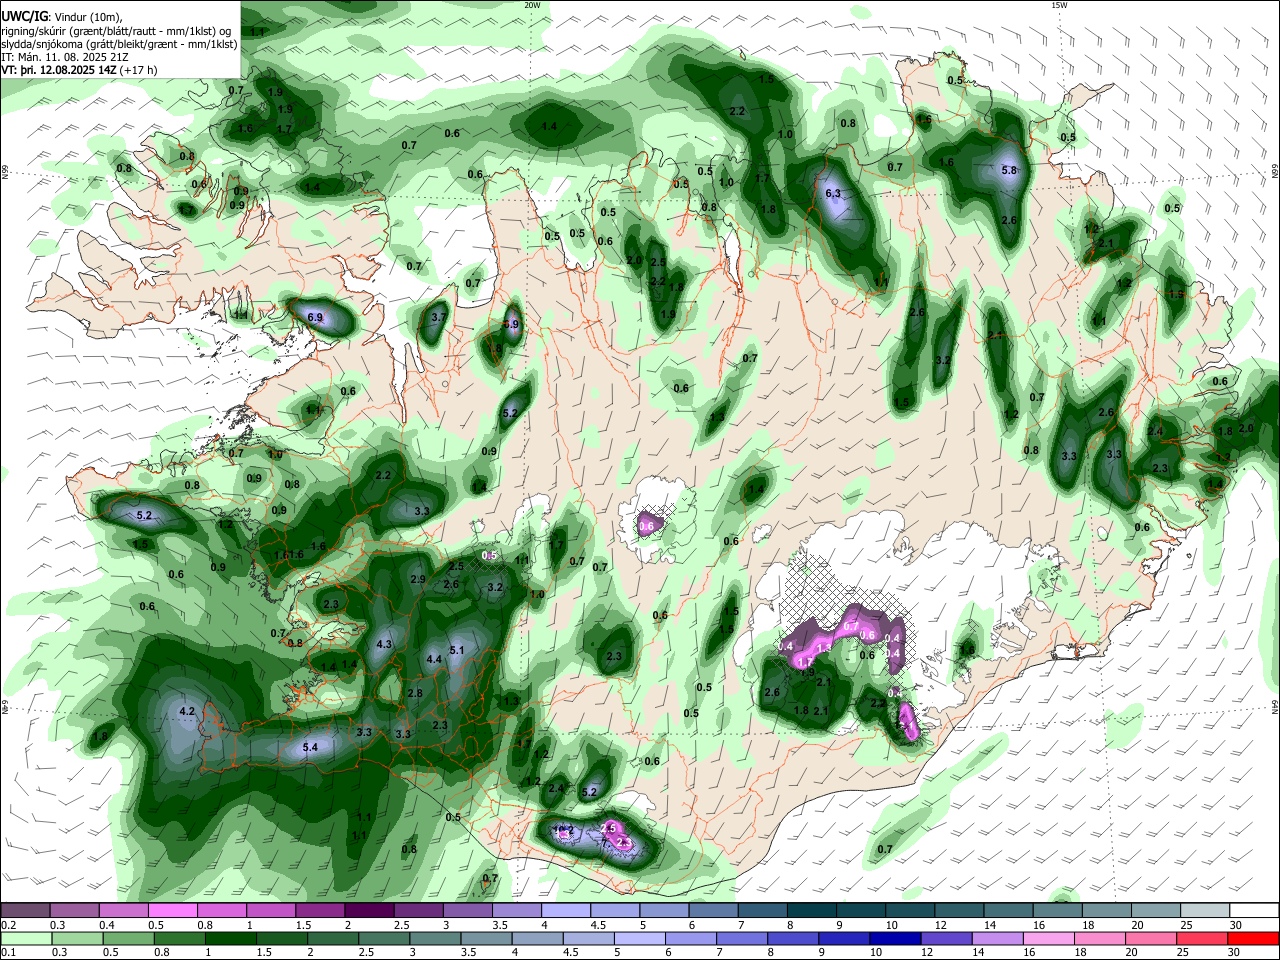Pick the pale green 0.1–0.3 rain swatch, bottom row
The width and height of the screenshot is (1280, 960).
pyautogui.click(x=26, y=937)
